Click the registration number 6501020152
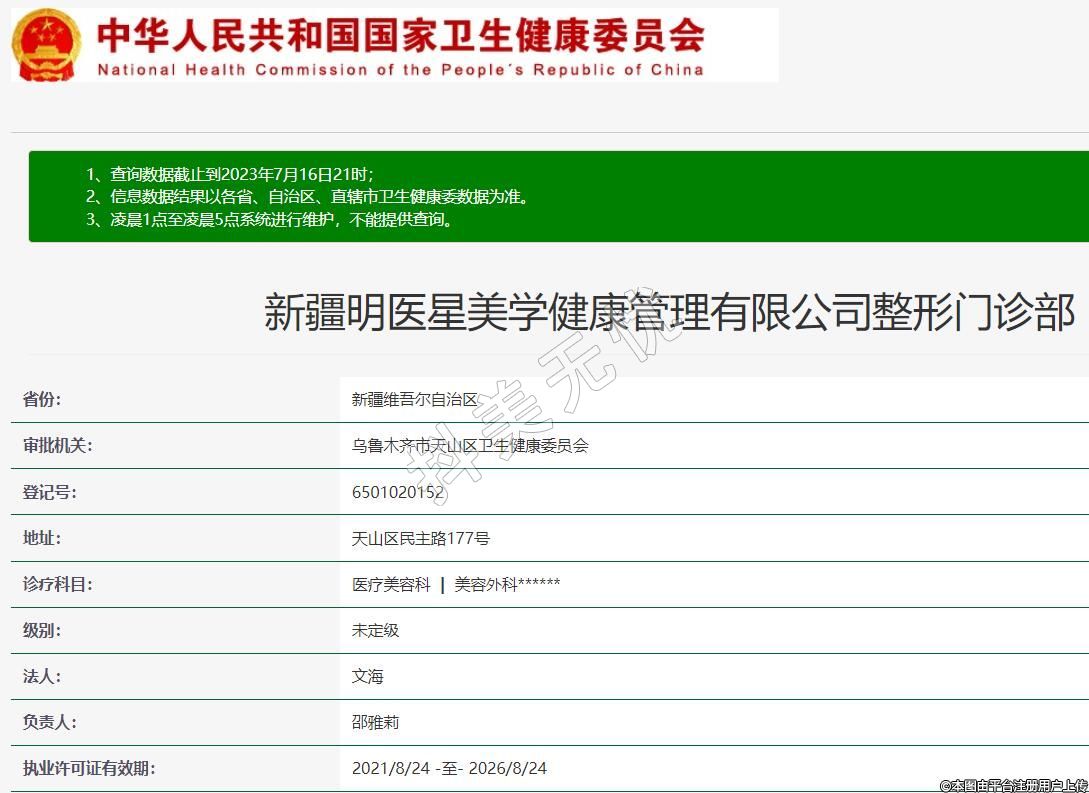Viewport: 1089px width, 793px height. 397,492
